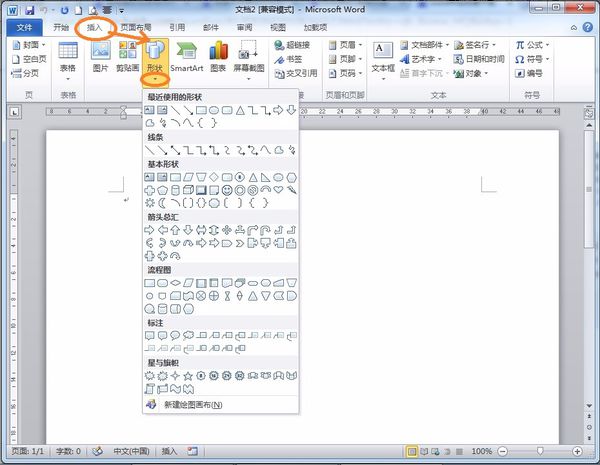
Task: Insert a 交叉引用 cross-reference
Action: (x=296, y=73)
